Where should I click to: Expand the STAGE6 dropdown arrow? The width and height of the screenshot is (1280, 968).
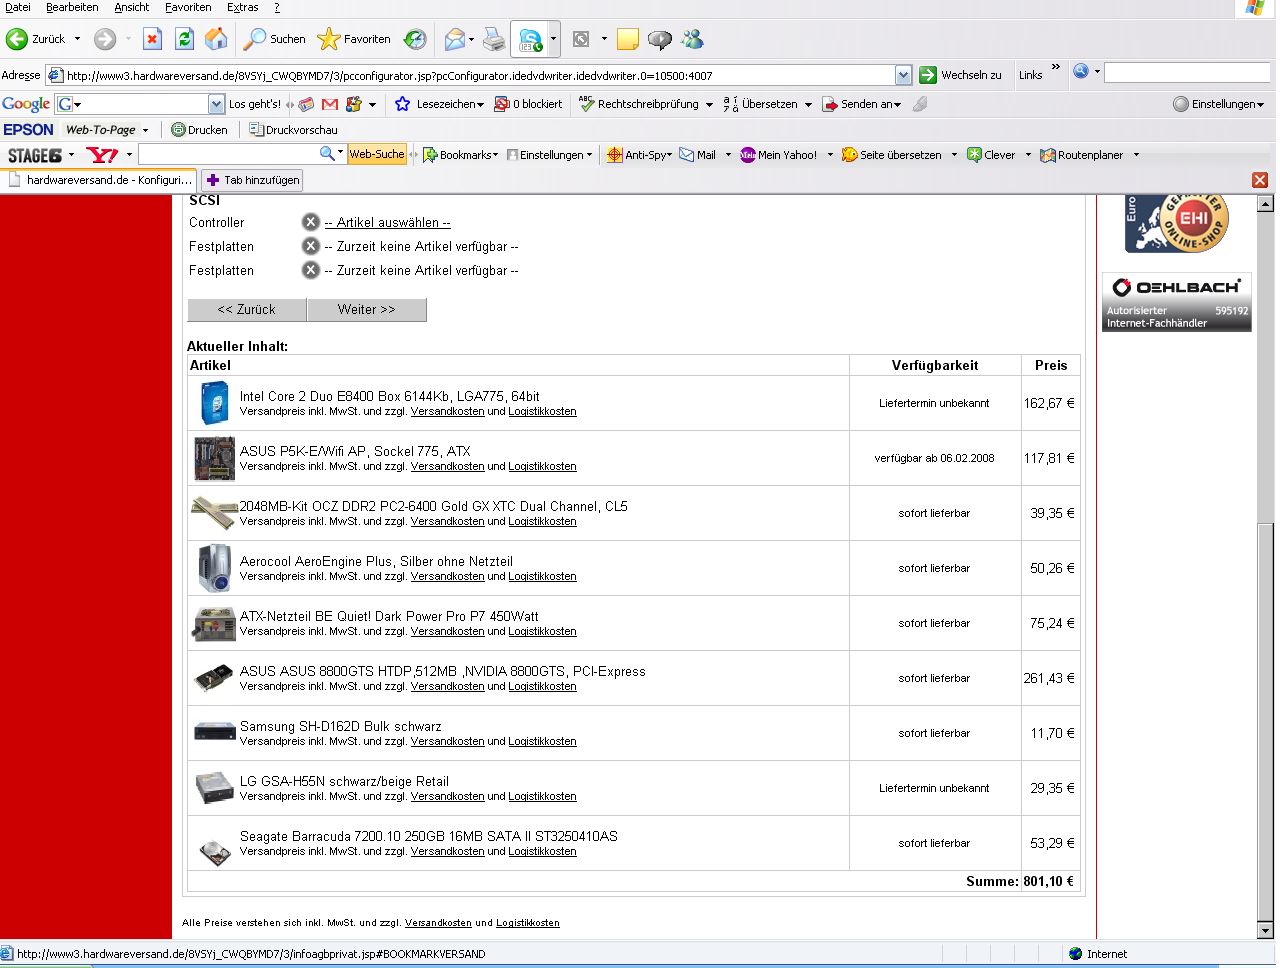(x=71, y=155)
